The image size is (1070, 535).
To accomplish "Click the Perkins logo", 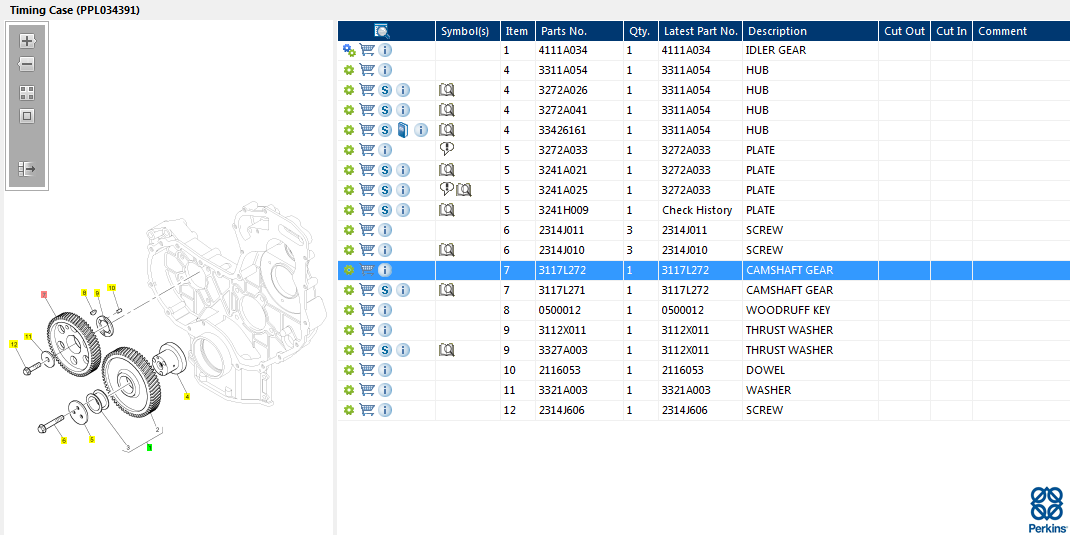I will pos(1045,510).
